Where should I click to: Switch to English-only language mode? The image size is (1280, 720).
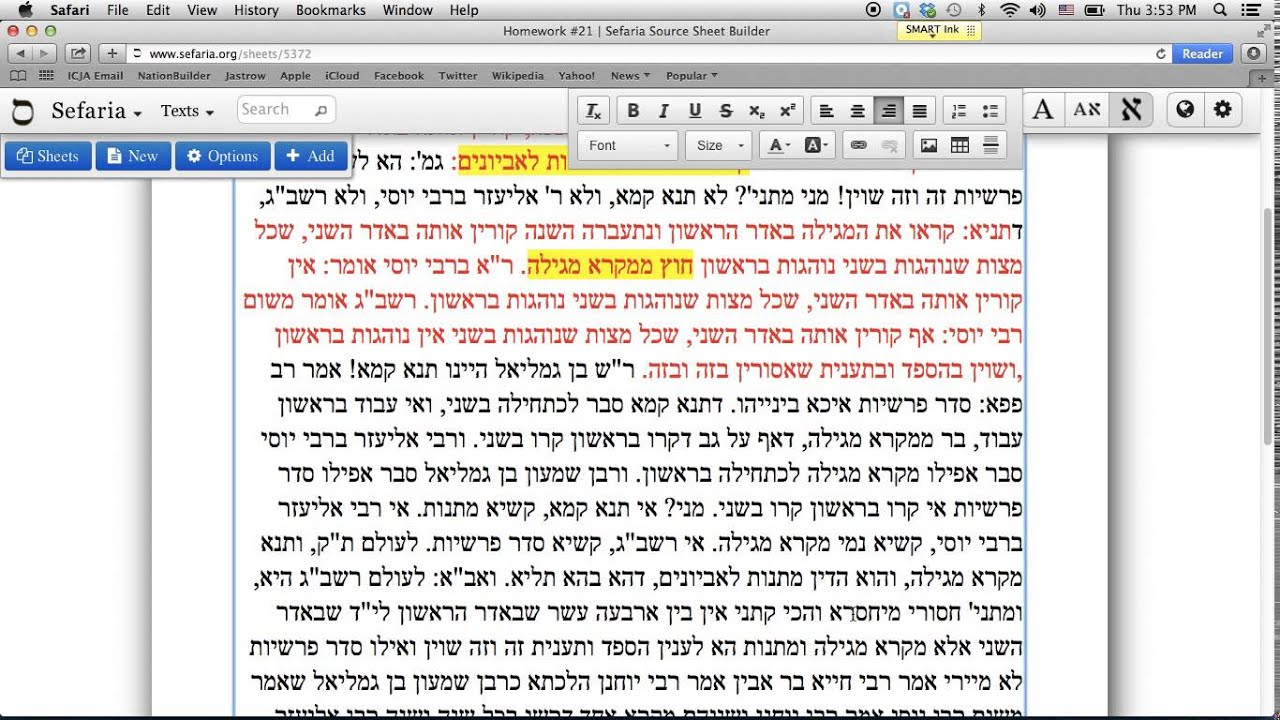click(1043, 110)
